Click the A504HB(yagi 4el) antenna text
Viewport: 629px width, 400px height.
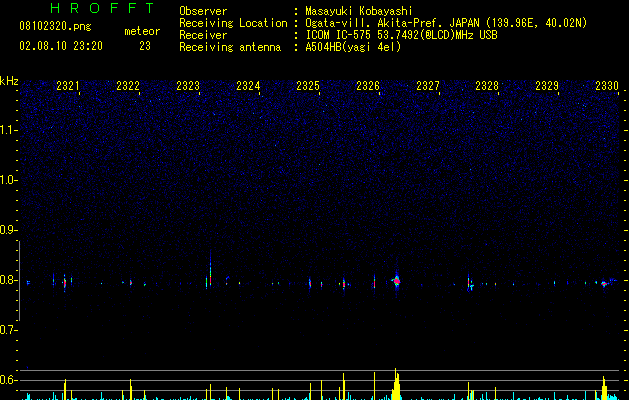[x=353, y=47]
